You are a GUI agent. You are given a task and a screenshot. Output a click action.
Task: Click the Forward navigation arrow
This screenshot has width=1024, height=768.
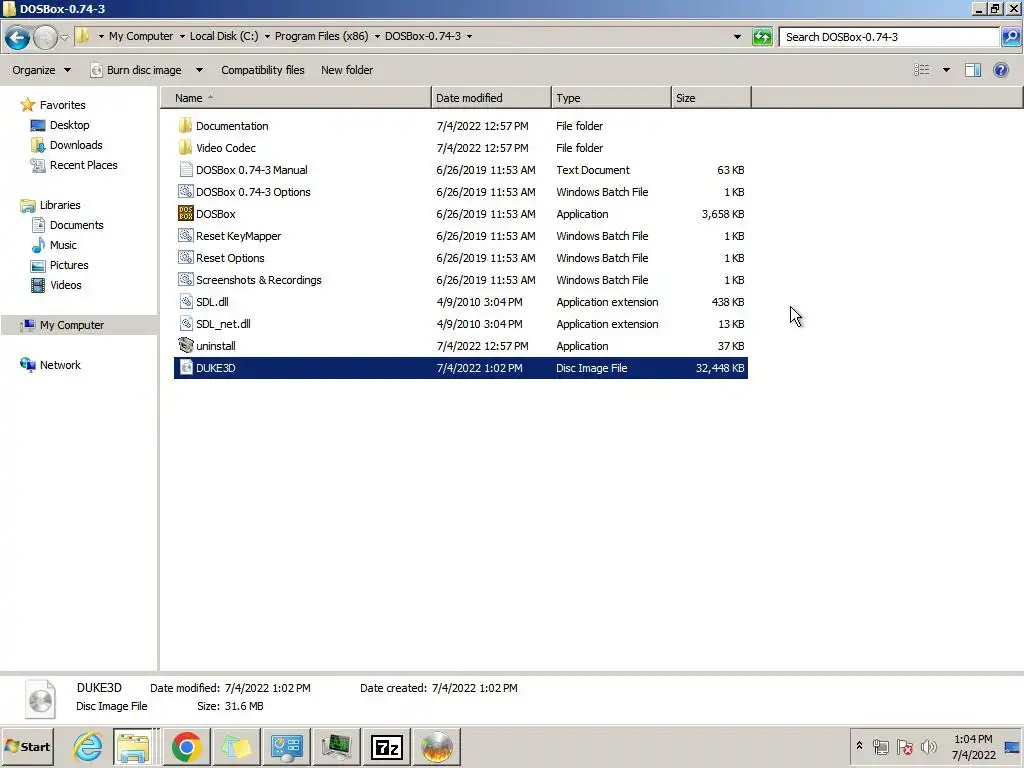[45, 37]
